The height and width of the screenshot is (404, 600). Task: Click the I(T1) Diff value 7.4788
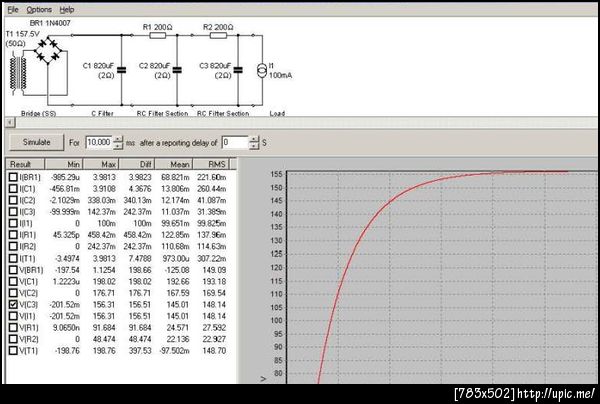(140, 258)
